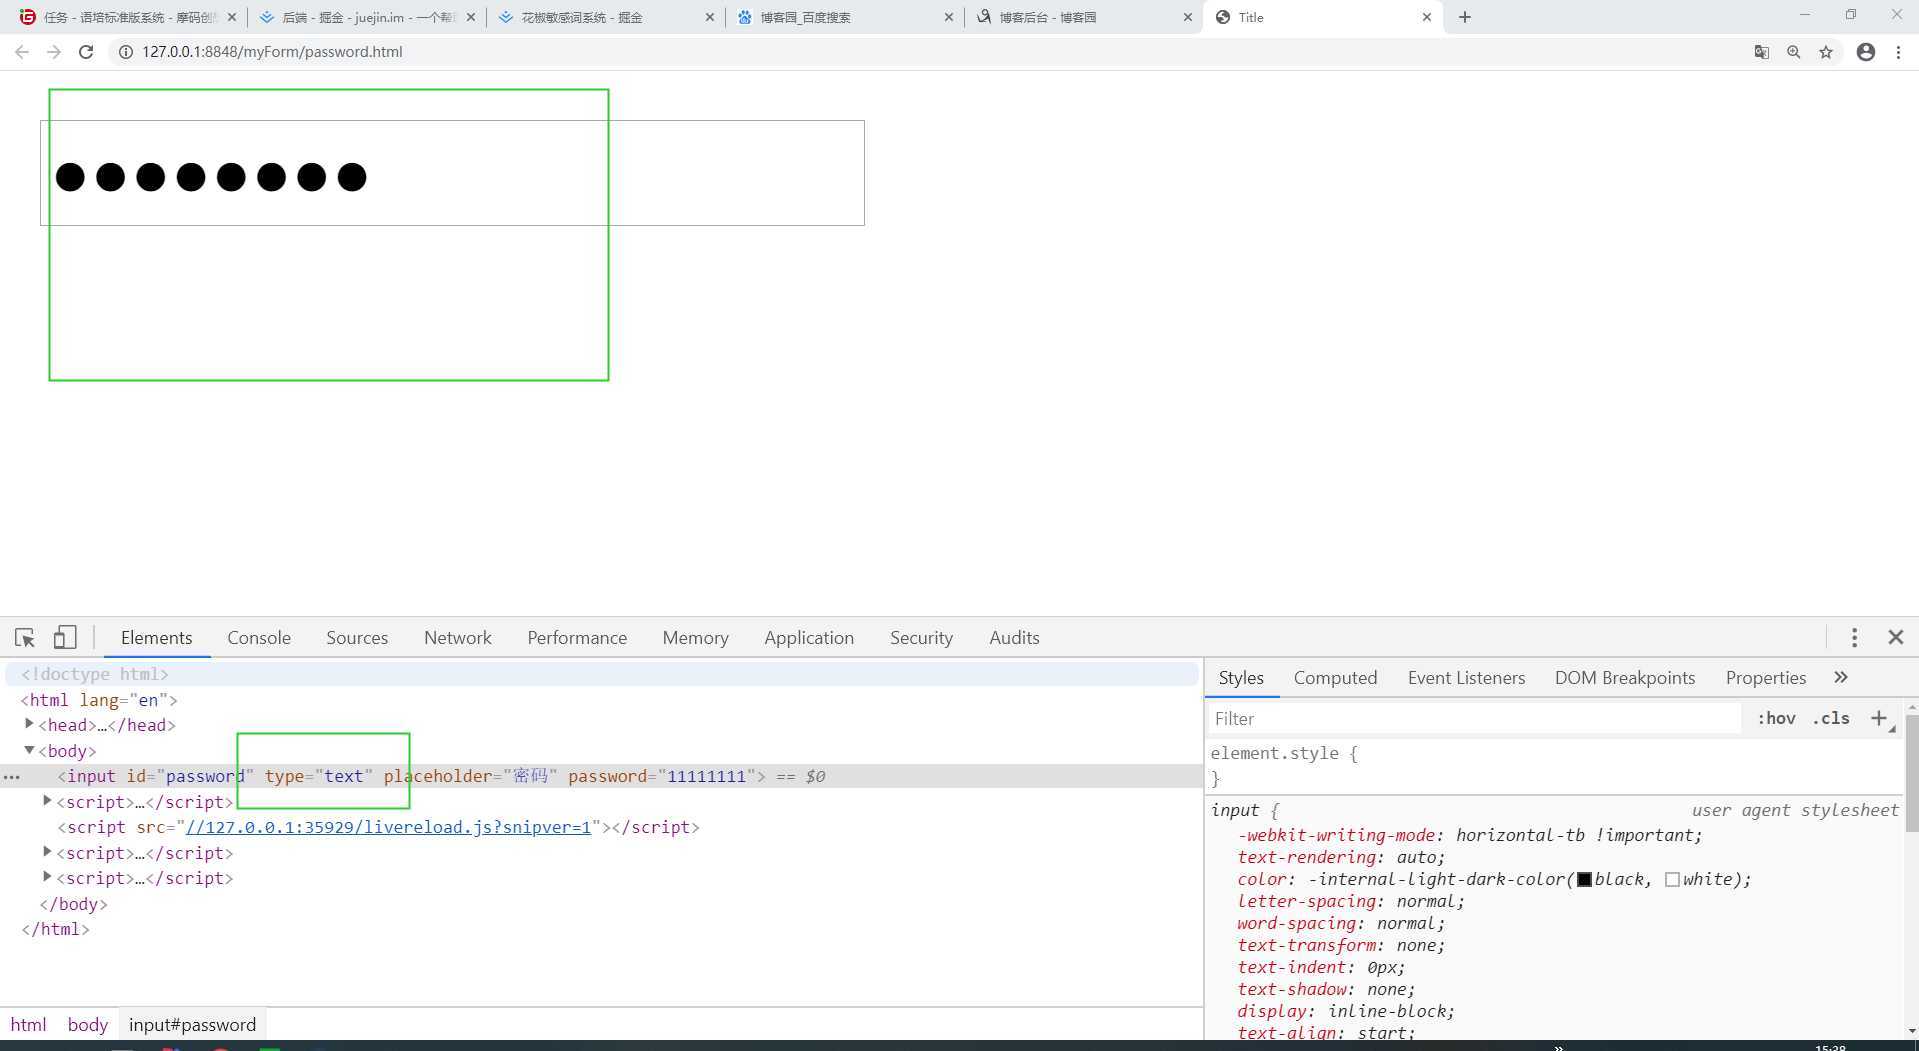
Task: Expand the script node after the livereload script
Action: 47,852
